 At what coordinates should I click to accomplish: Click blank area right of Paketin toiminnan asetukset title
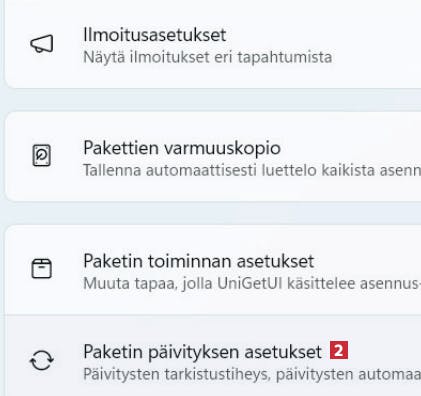click(367, 261)
